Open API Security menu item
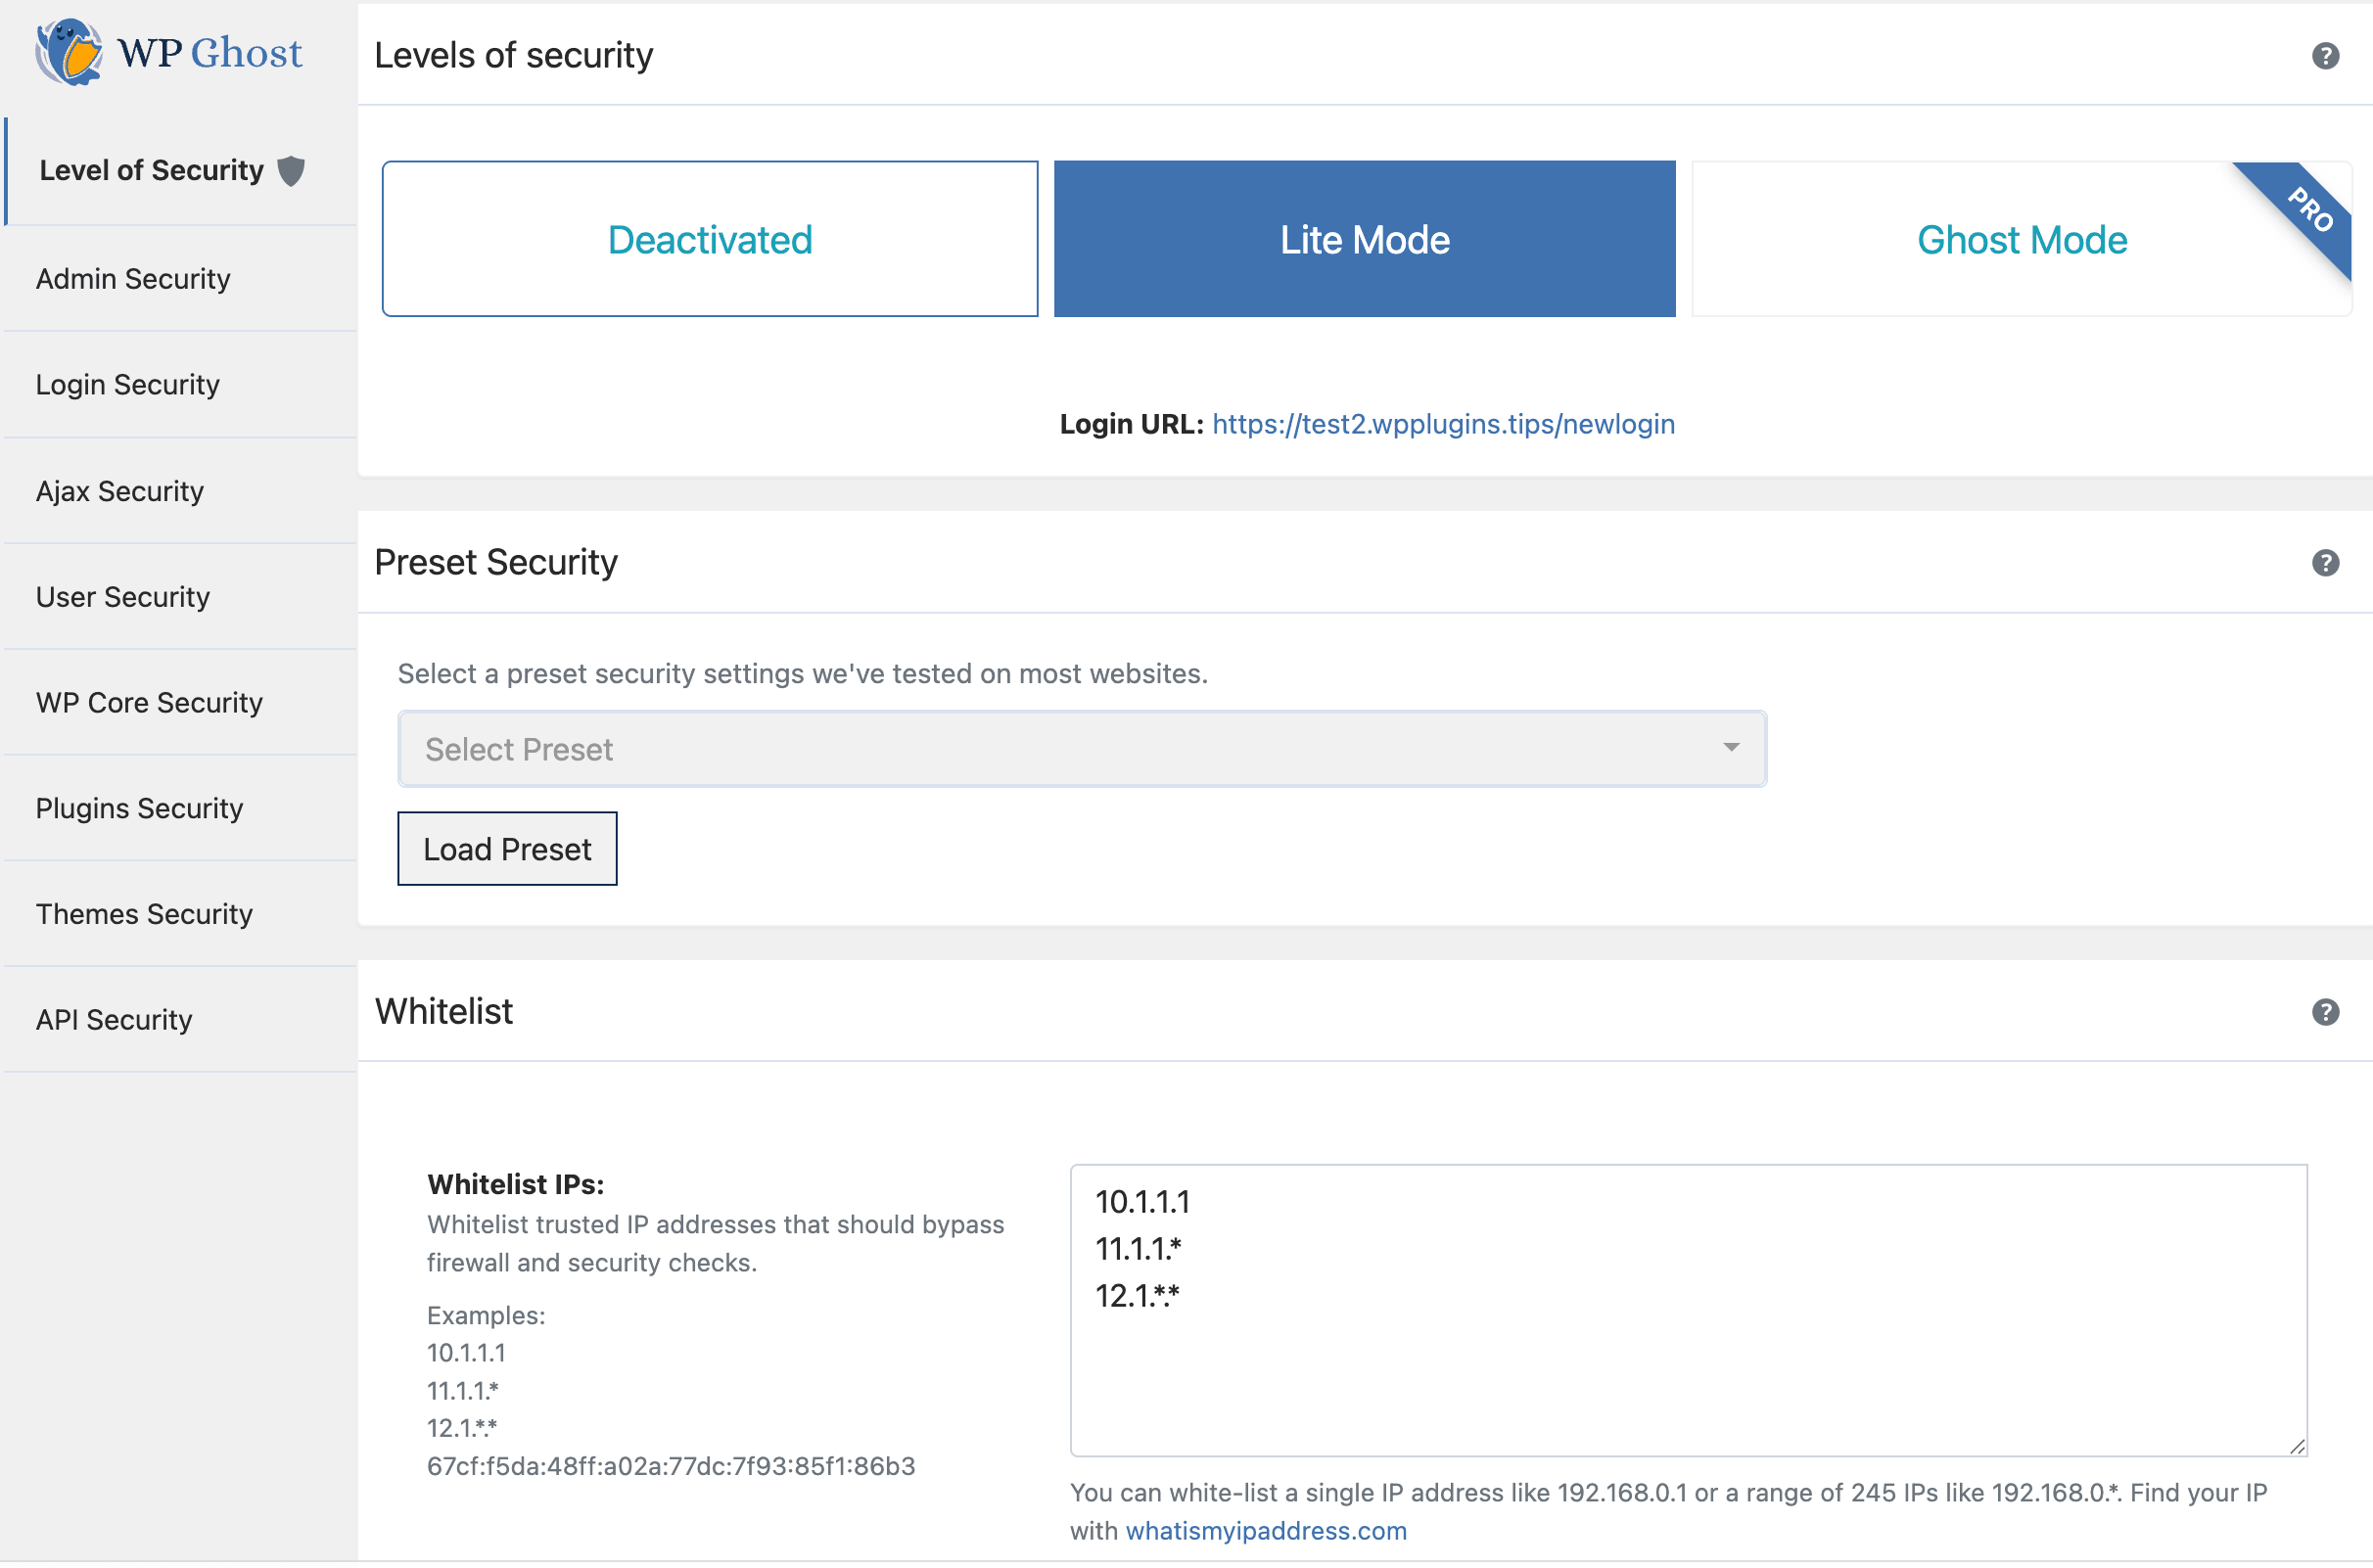The height and width of the screenshot is (1568, 2373). point(114,1020)
